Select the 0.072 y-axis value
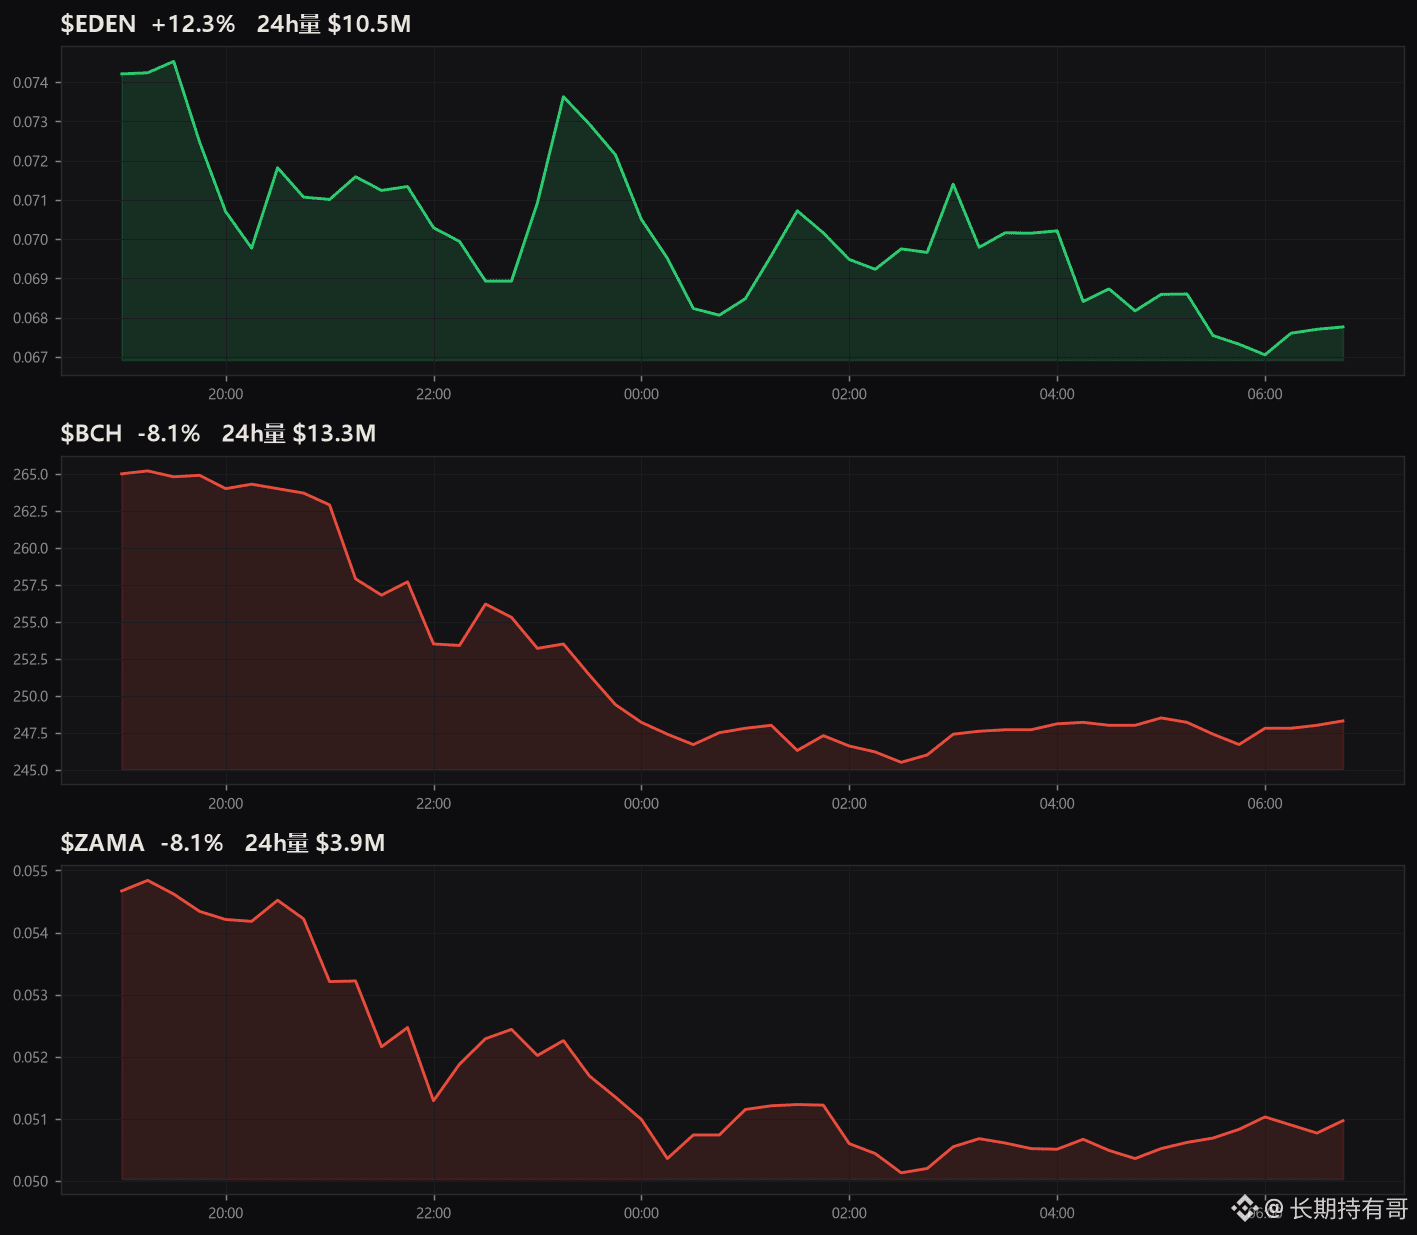Viewport: 1417px width, 1235px height. click(30, 161)
